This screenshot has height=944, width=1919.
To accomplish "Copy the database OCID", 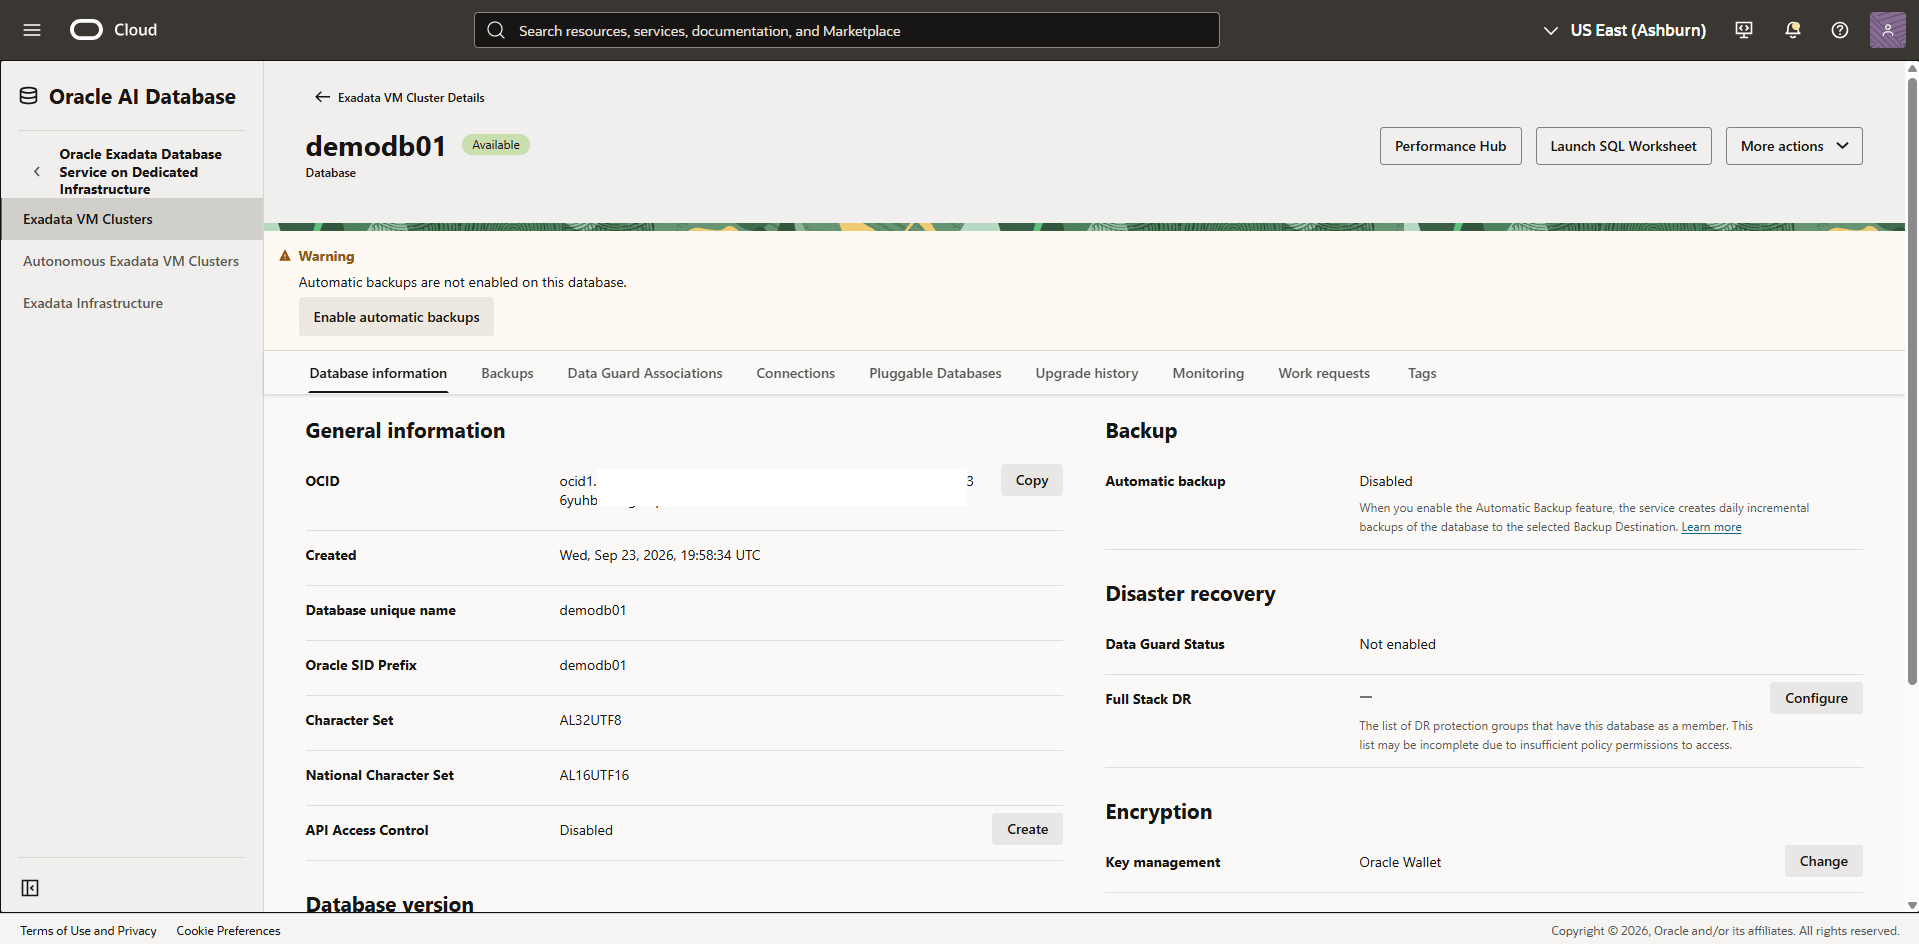I will 1031,480.
